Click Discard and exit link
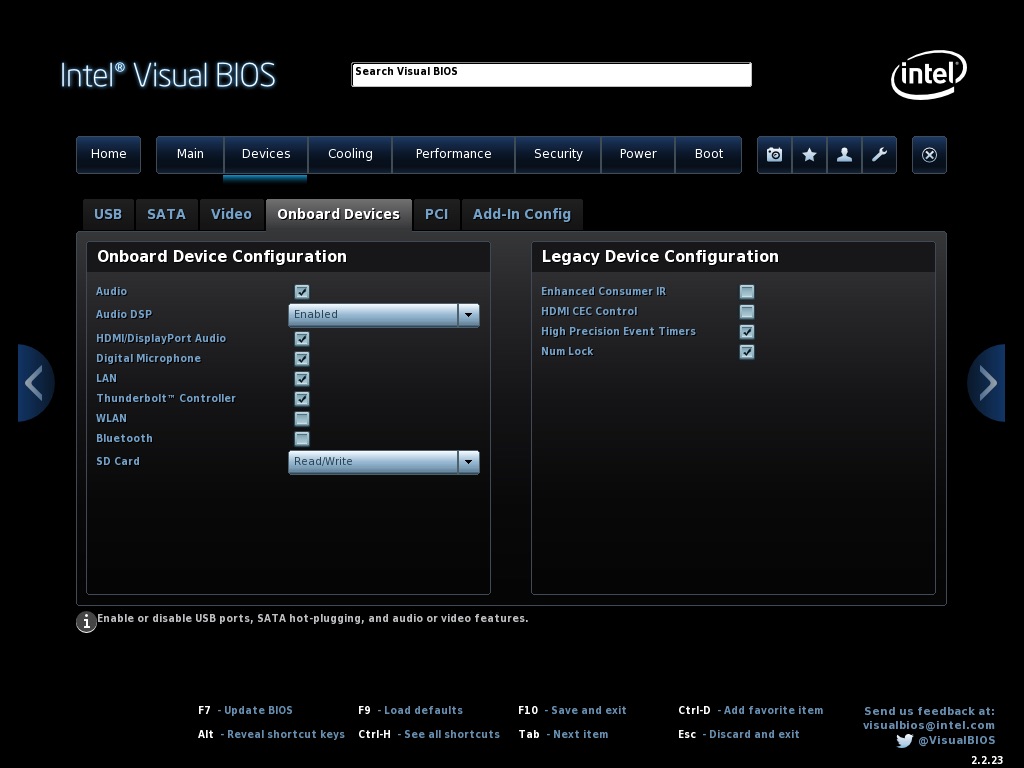Image resolution: width=1024 pixels, height=768 pixels. pyautogui.click(x=754, y=735)
